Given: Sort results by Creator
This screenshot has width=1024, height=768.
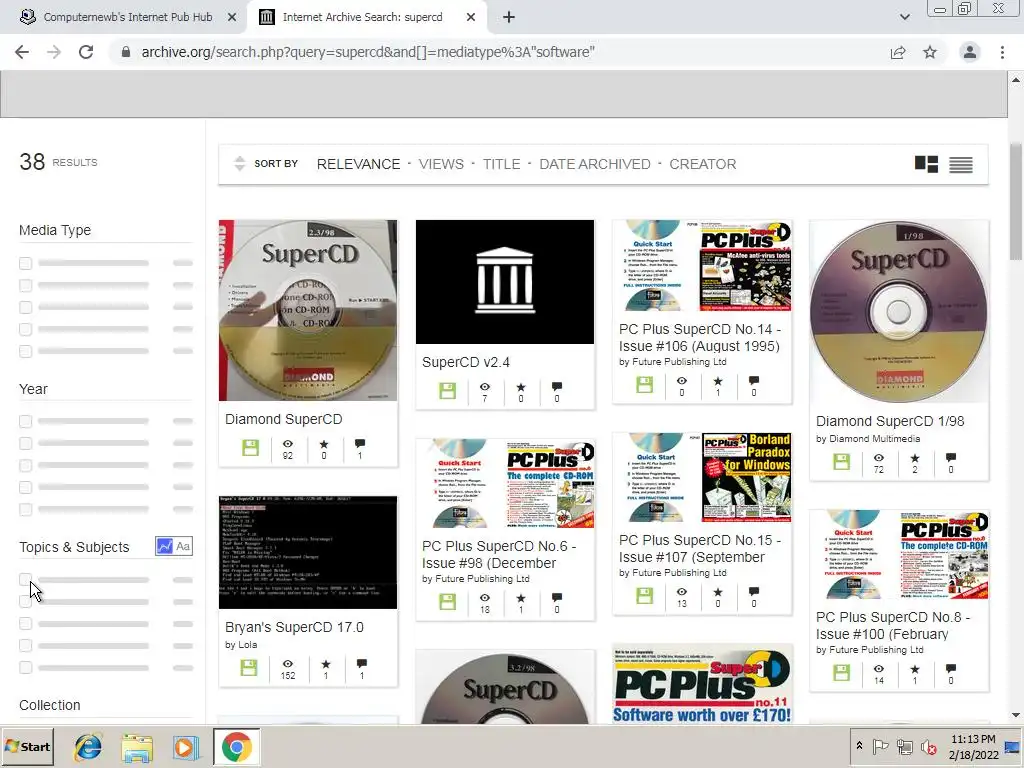Looking at the screenshot, I should pos(702,164).
